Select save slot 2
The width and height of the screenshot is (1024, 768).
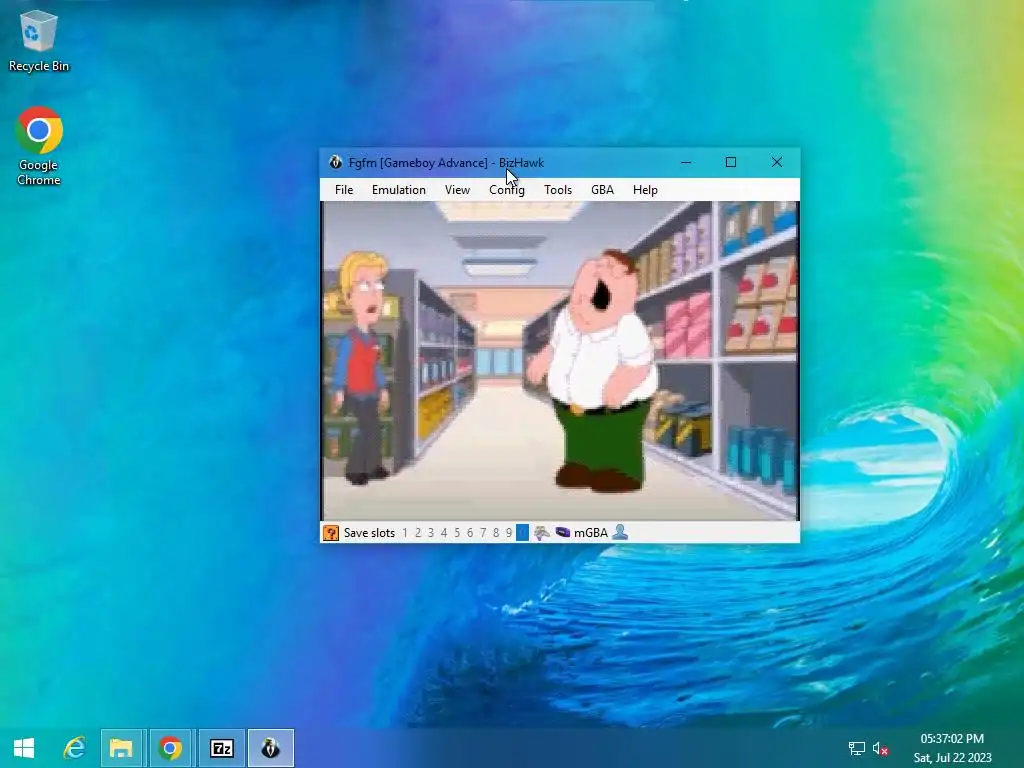tap(418, 533)
